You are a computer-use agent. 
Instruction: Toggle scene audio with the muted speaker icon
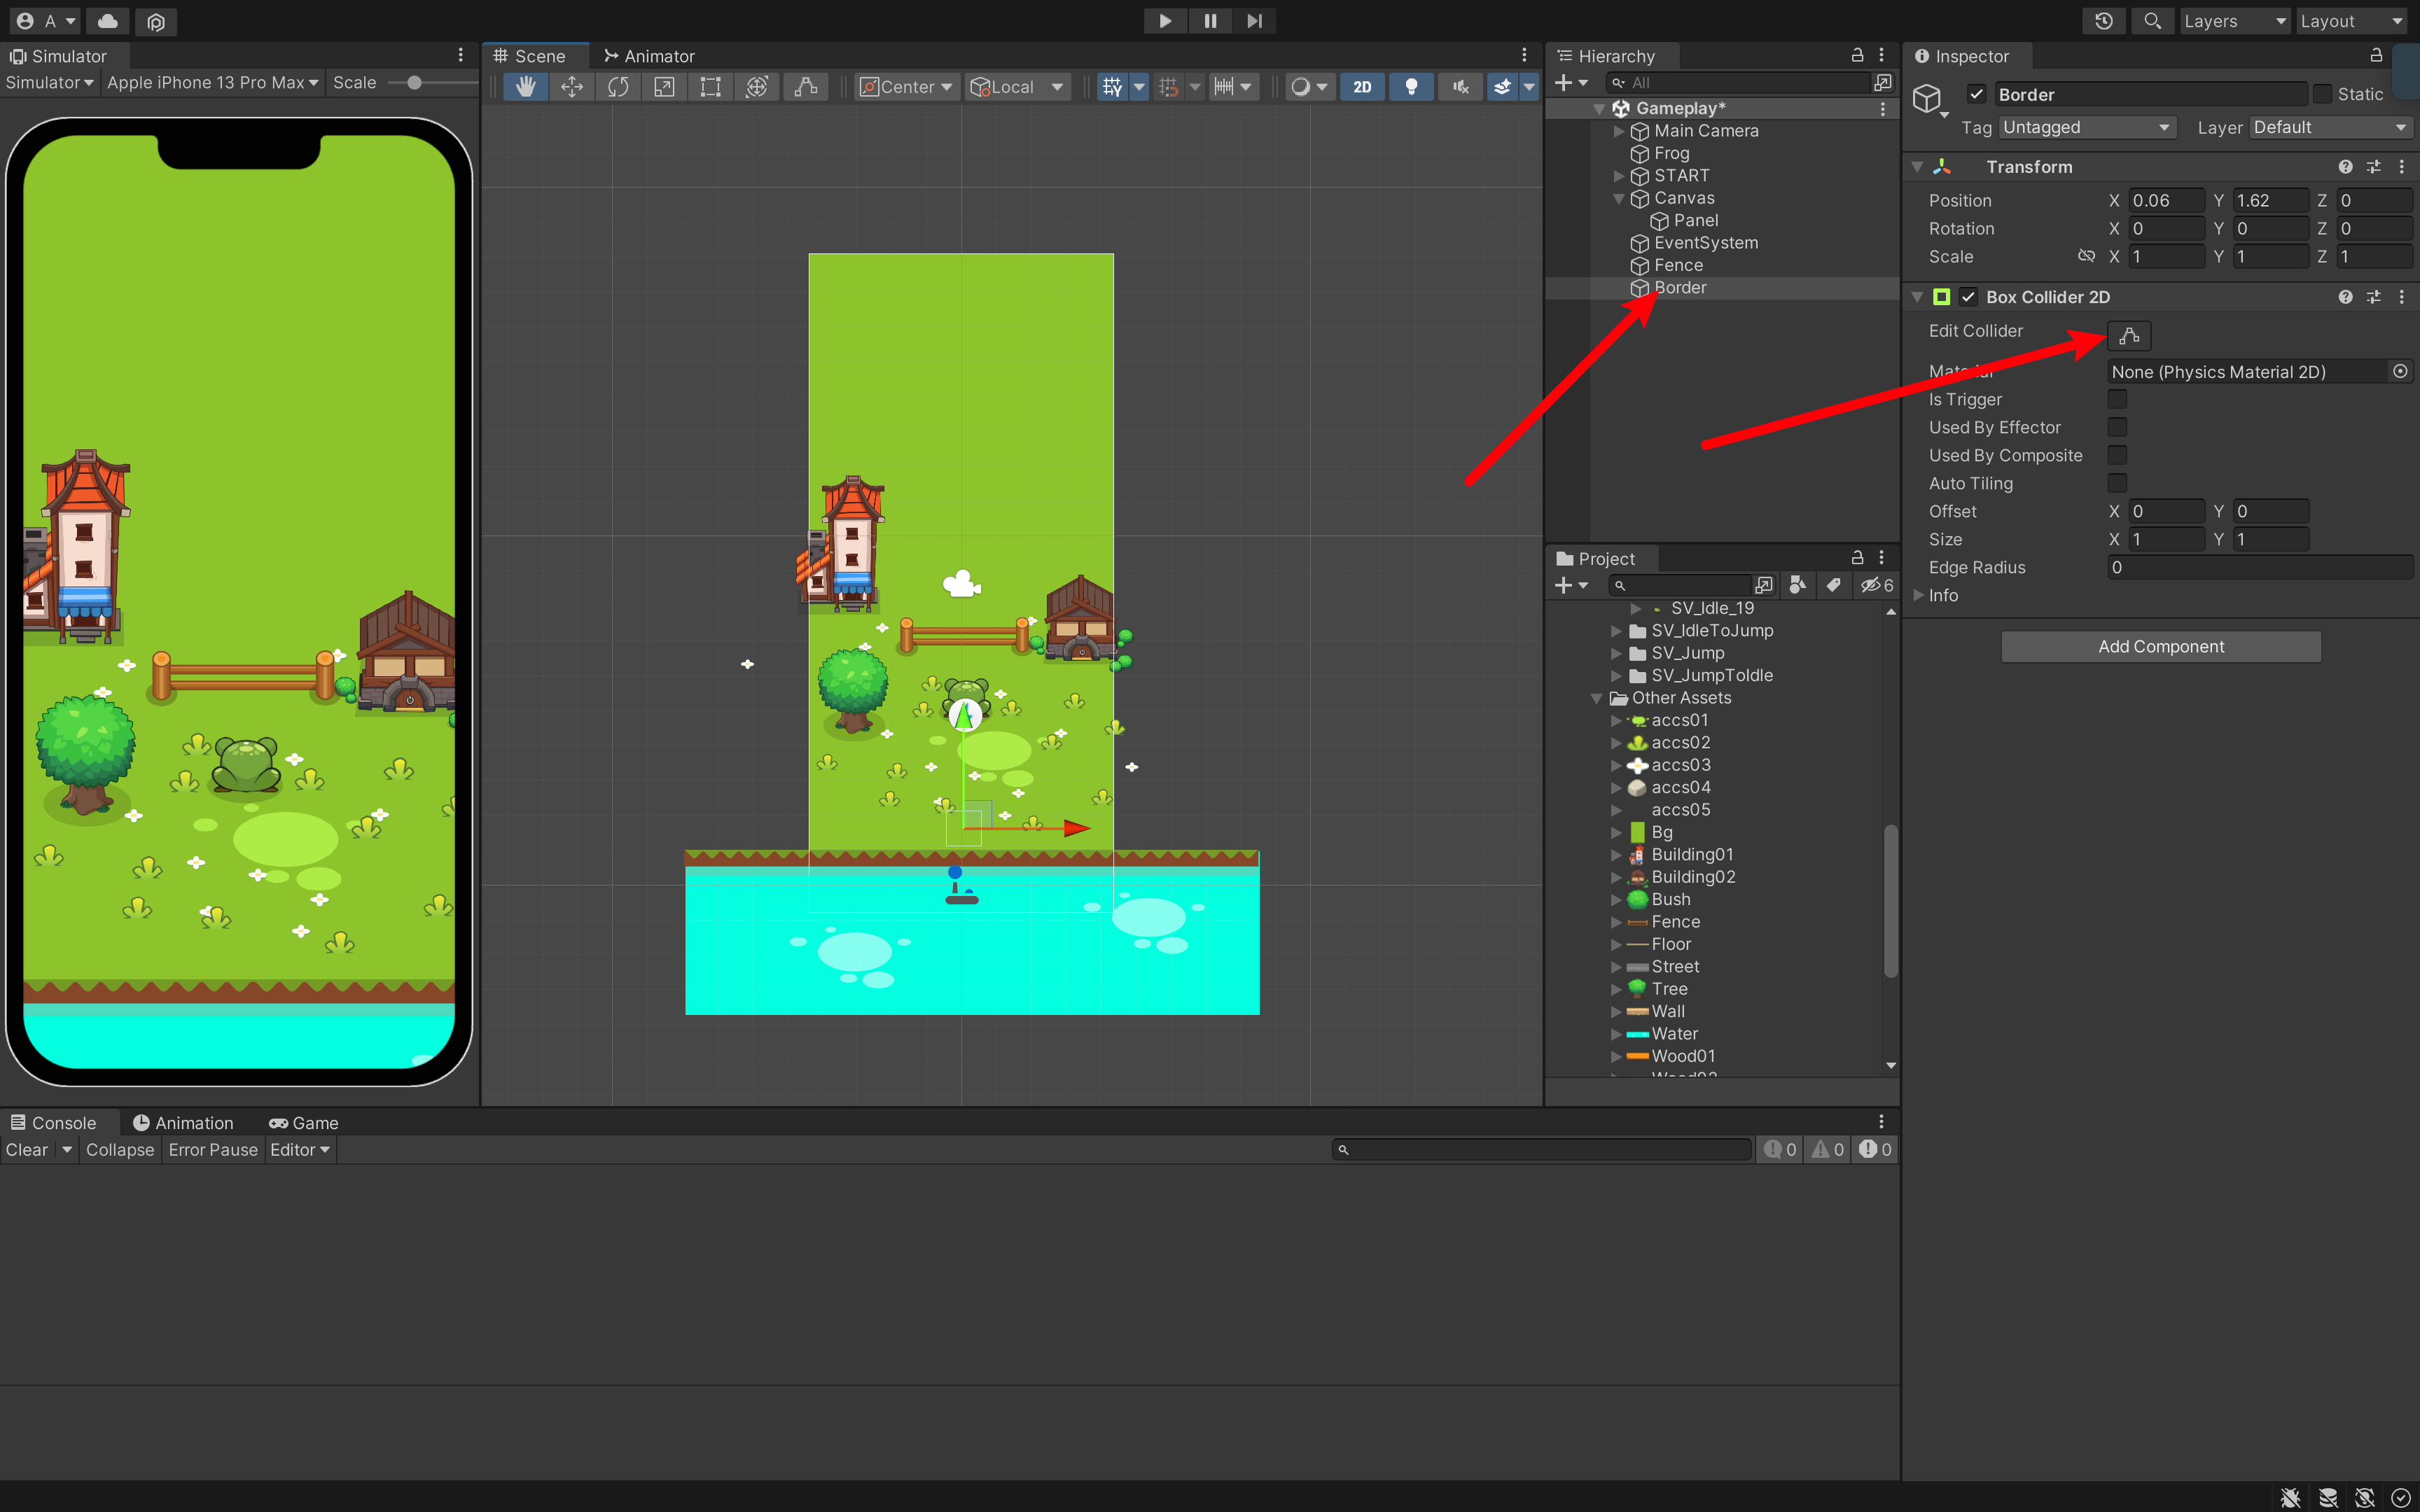click(1461, 87)
